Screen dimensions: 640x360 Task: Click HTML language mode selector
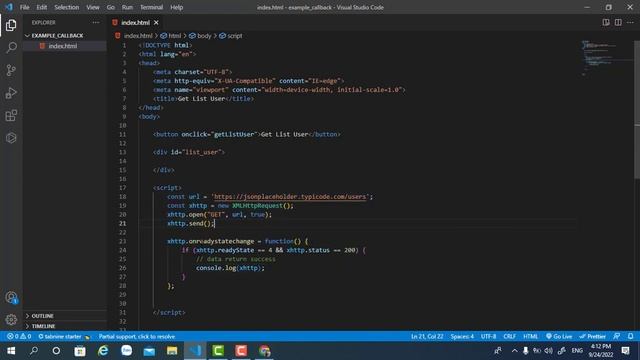(x=530, y=336)
